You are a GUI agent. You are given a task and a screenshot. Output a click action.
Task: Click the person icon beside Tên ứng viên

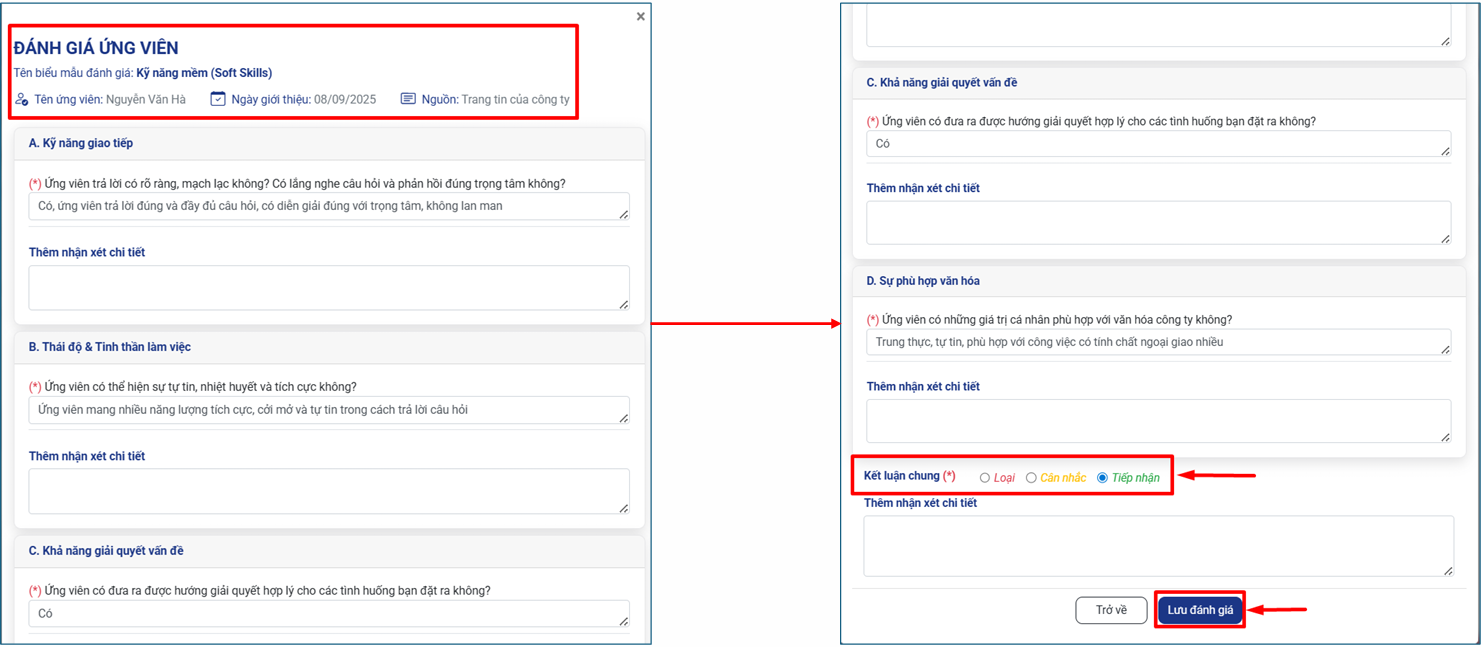point(22,99)
